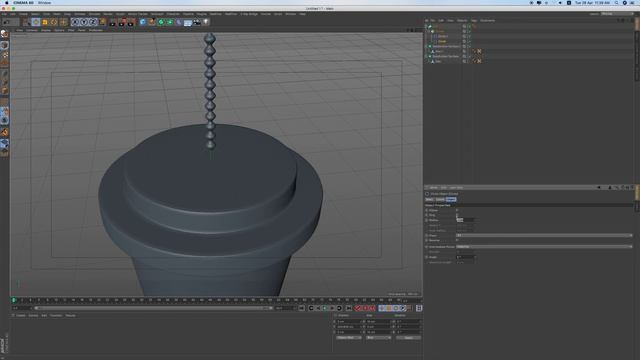Switch the coordinate system icon
This screenshot has width=640, height=360.
tap(102, 22)
